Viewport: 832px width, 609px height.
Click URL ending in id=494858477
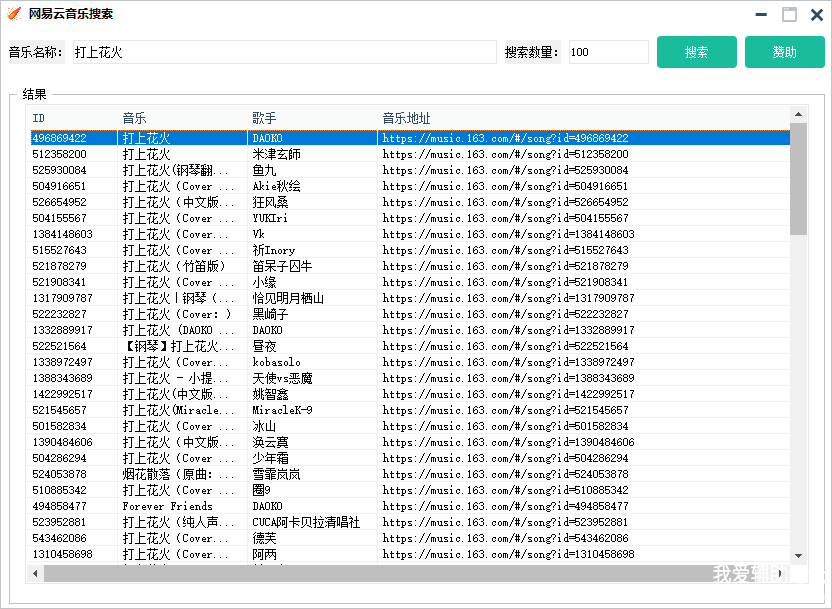505,506
